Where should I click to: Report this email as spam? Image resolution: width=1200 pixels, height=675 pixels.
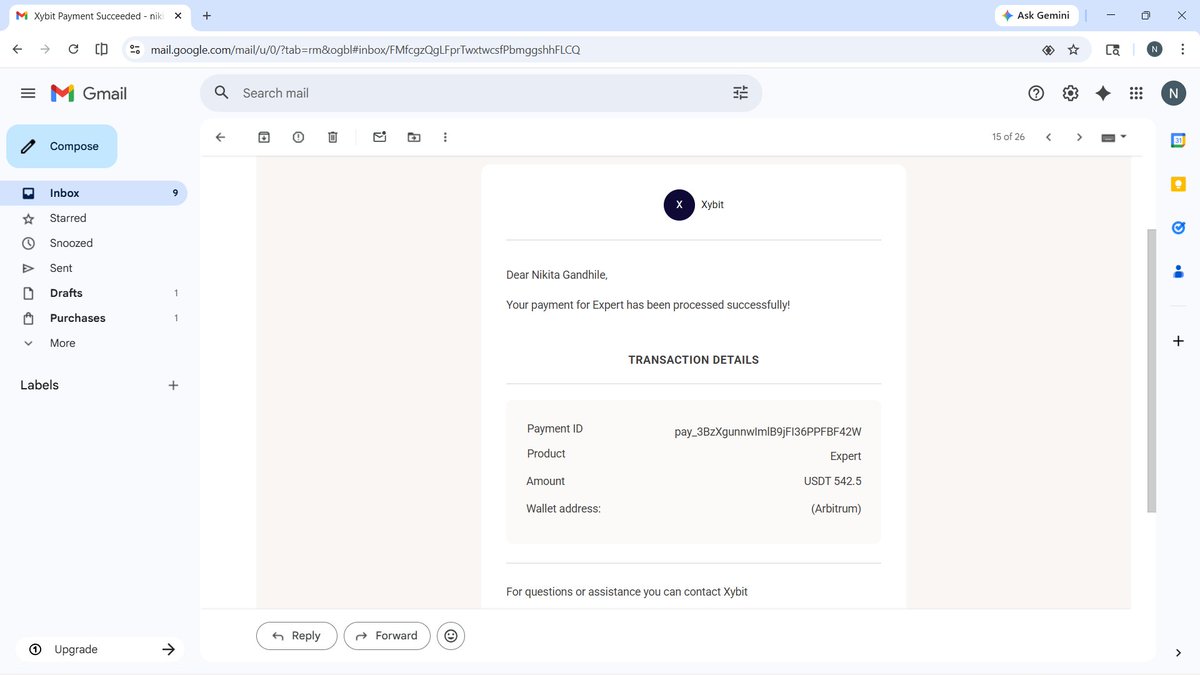298,137
